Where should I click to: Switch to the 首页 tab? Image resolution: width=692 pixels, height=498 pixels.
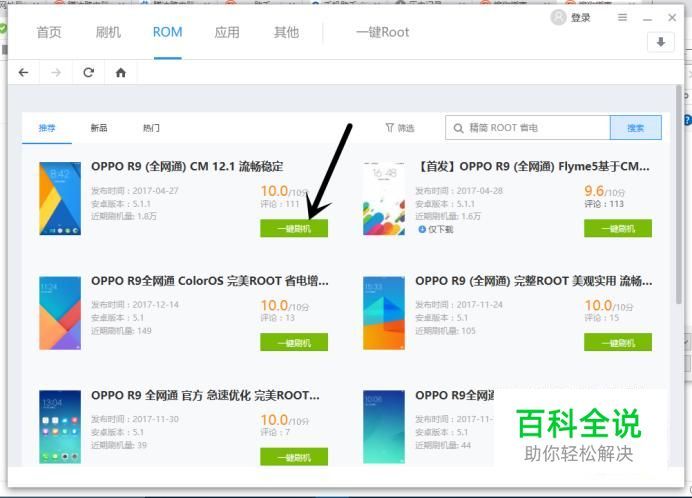49,32
